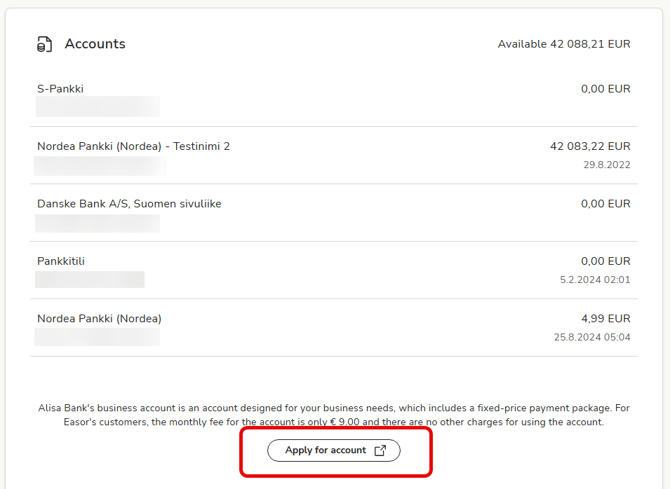Click the timestamp 5.2.2024 02:01
Screen dimensions: 670x489
pyautogui.click(x=595, y=280)
